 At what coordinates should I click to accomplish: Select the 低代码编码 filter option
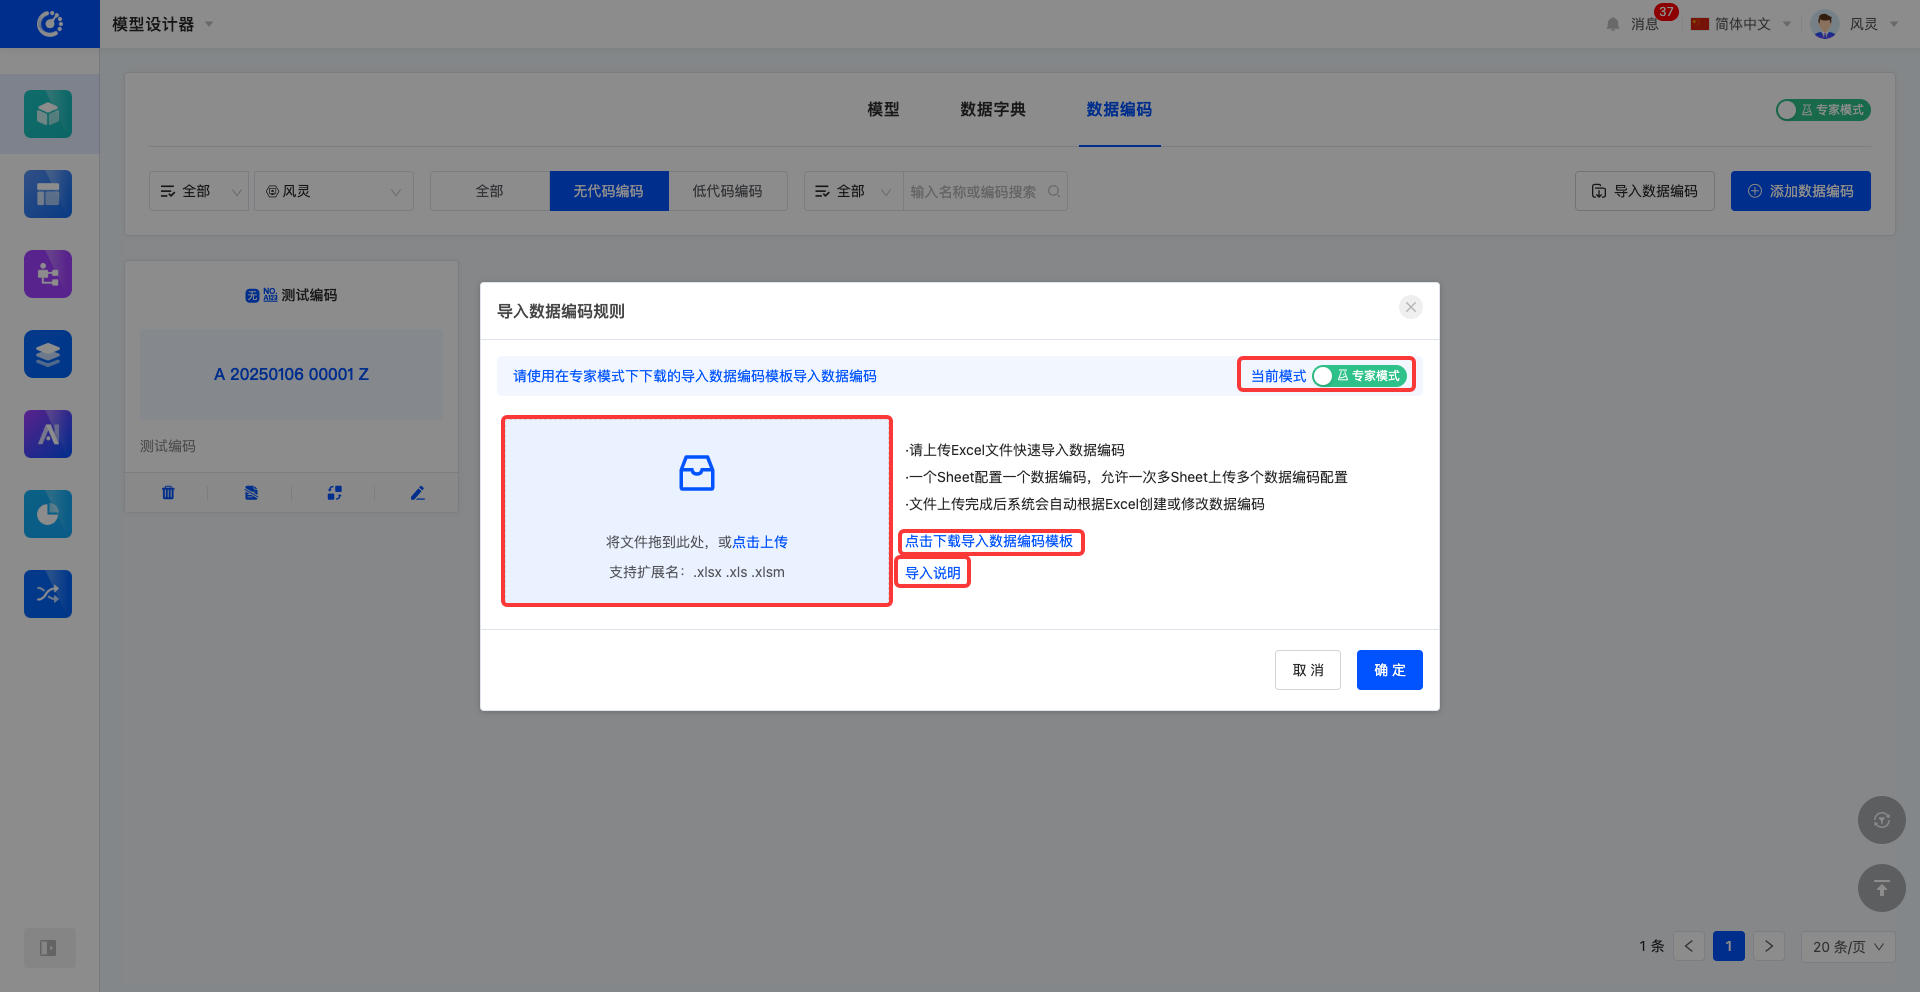(x=727, y=191)
